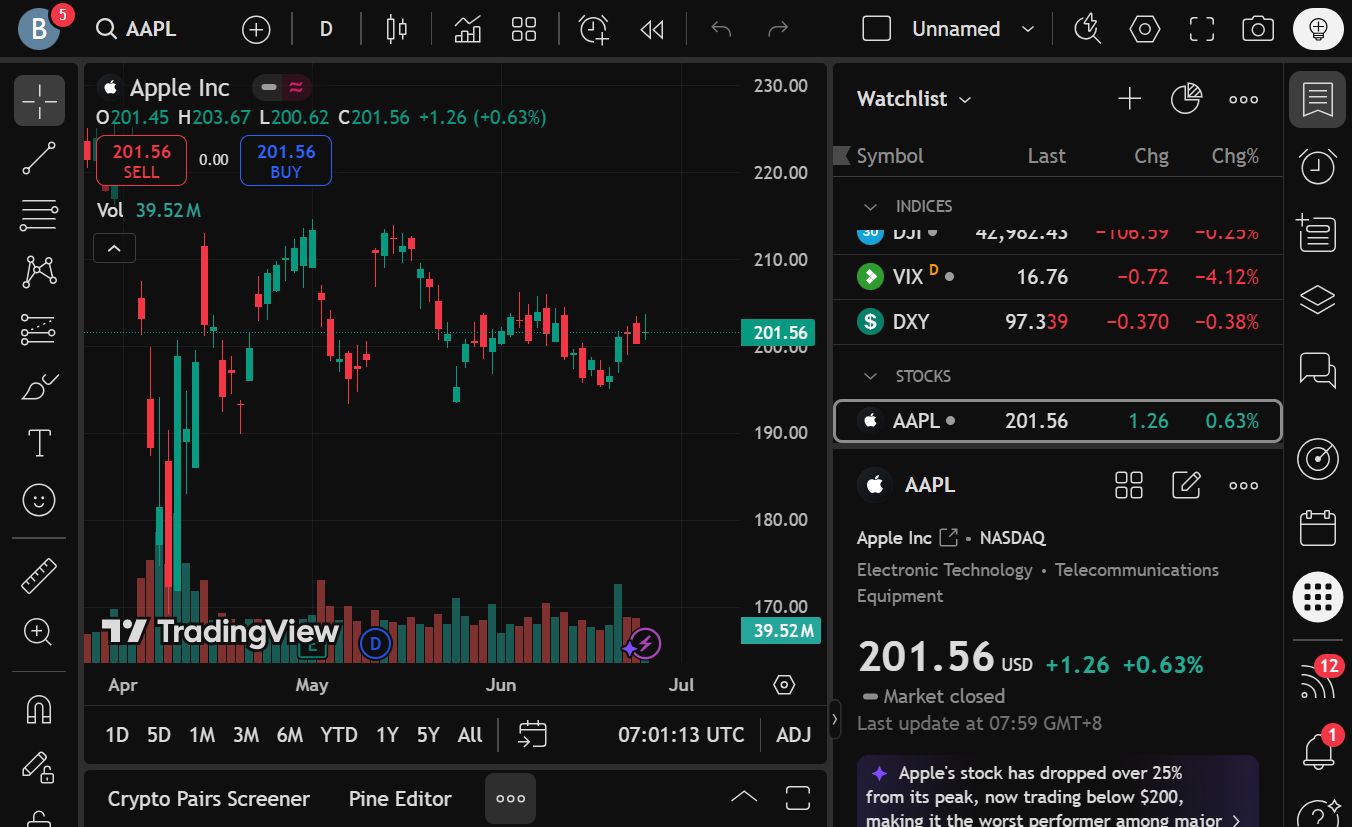This screenshot has height=827, width=1352.
Task: Select the YTD time range
Action: (339, 735)
